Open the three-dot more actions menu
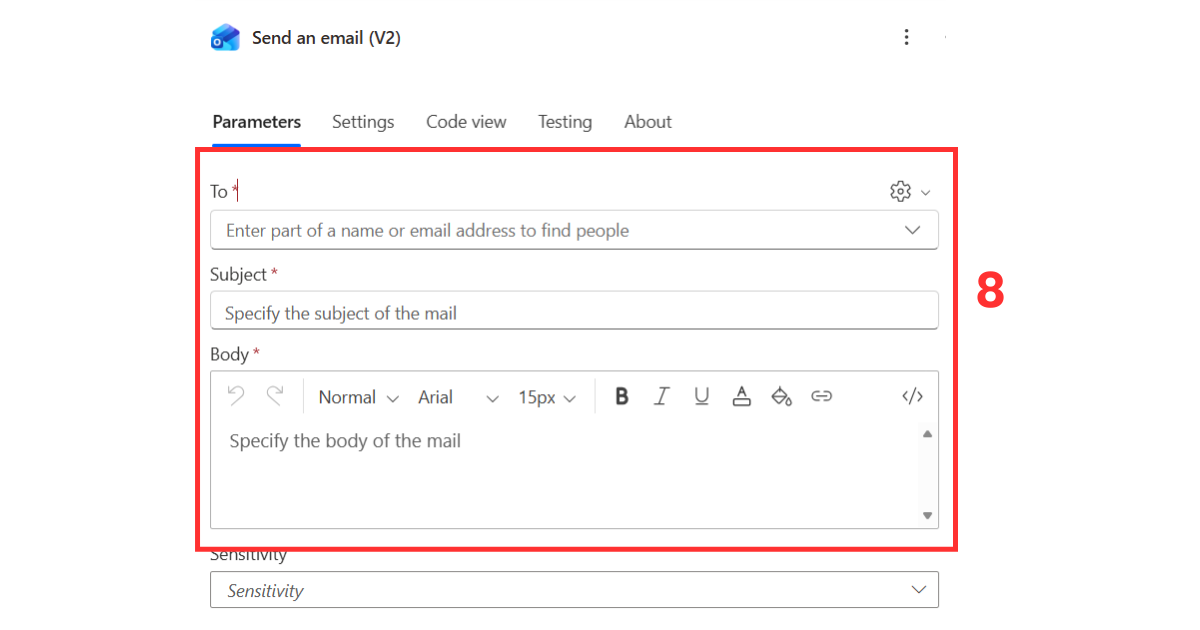 [906, 37]
